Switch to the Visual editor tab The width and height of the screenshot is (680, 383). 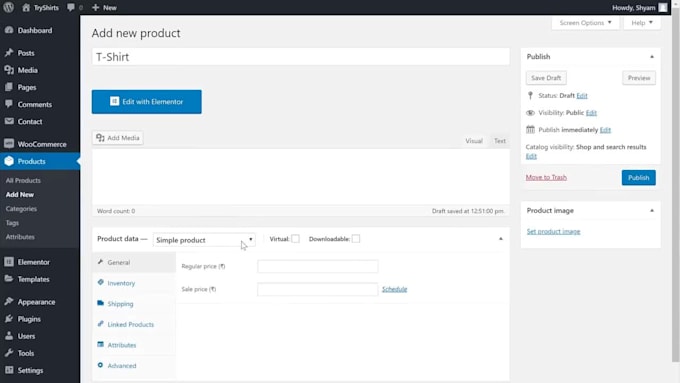pos(474,141)
